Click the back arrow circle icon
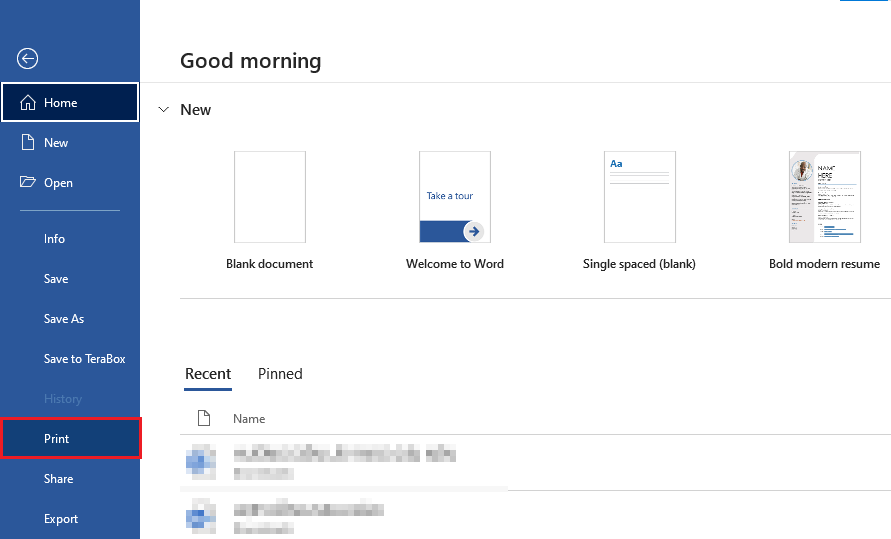Image resolution: width=891 pixels, height=539 pixels. 27,59
